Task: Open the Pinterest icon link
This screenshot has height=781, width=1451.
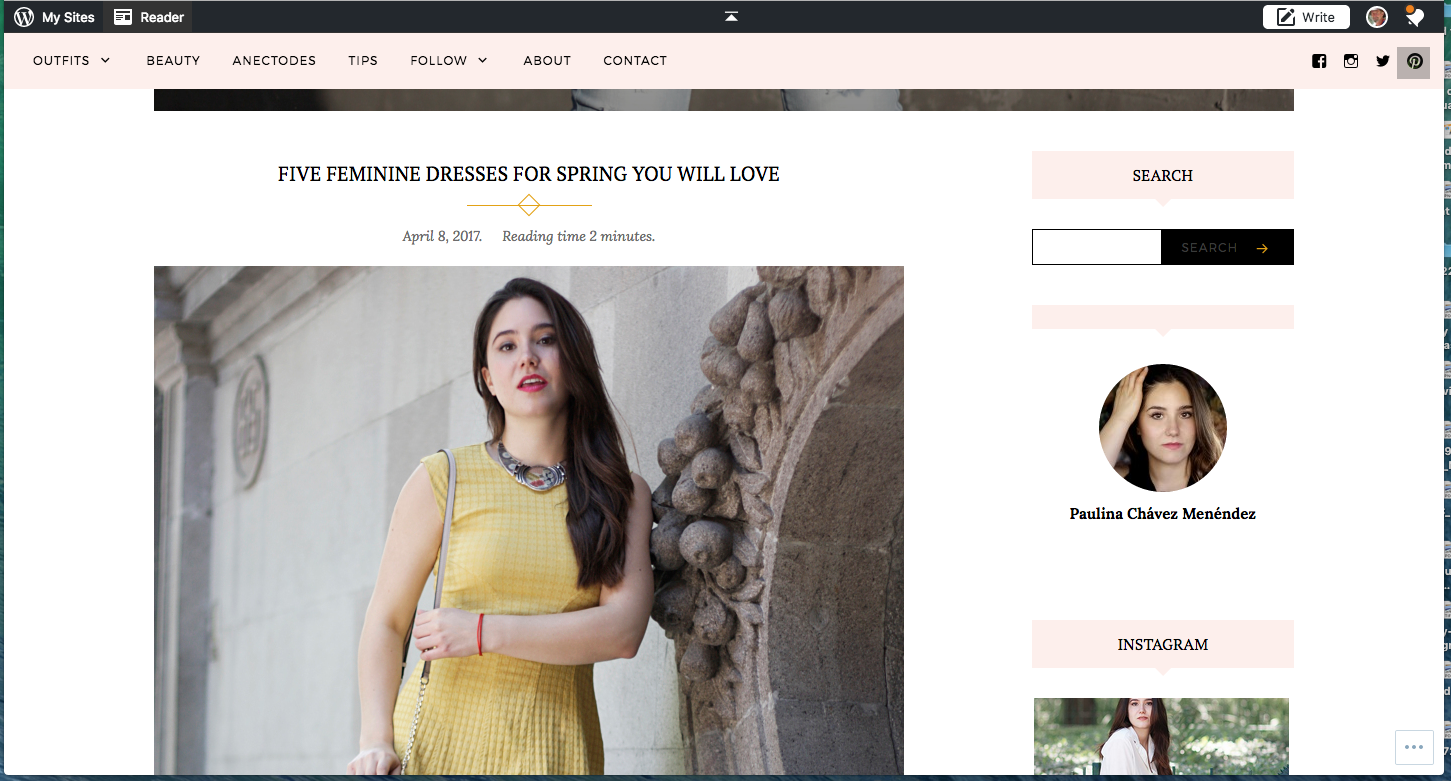Action: [1414, 62]
